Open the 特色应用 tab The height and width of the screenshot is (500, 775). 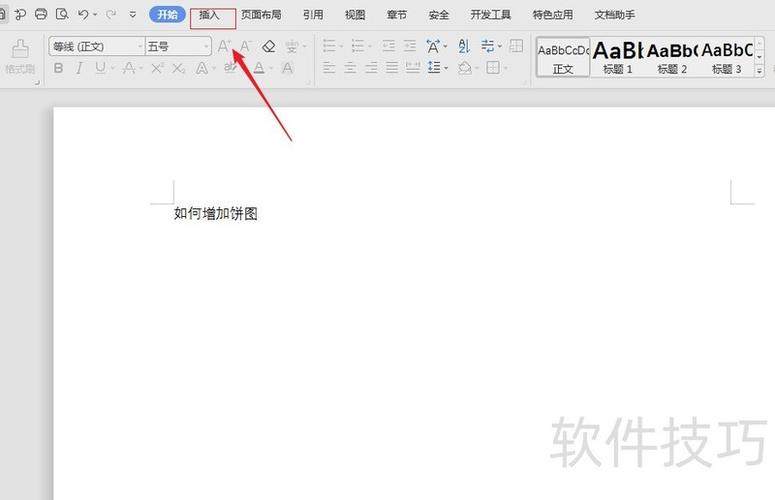[x=553, y=15]
